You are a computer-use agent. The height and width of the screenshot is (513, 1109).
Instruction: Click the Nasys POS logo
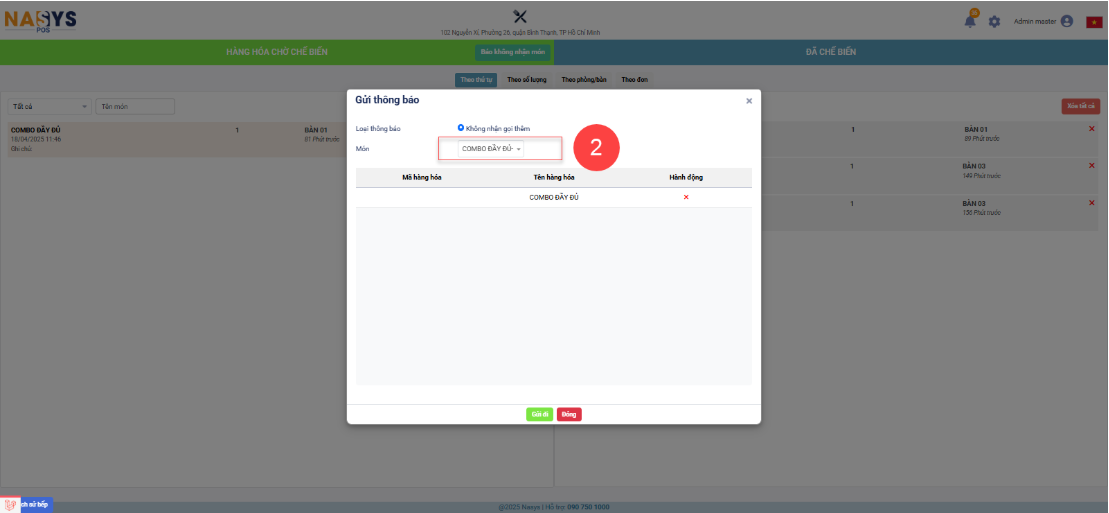[x=41, y=20]
